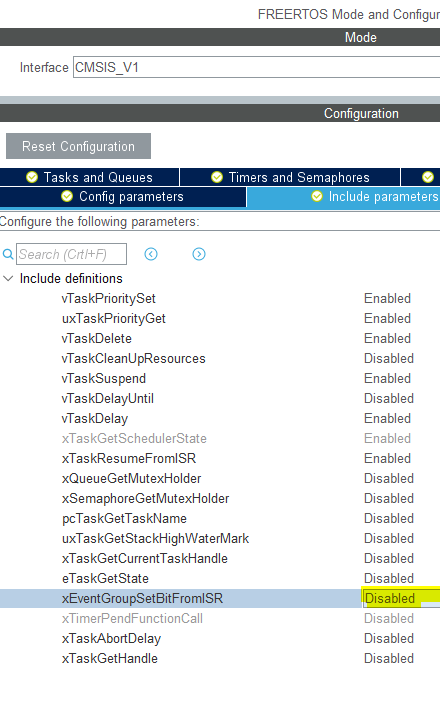Image resolution: width=440 pixels, height=701 pixels.
Task: Click Disabled value of xSemaphoreGetMutexHolder
Action: pos(389,498)
